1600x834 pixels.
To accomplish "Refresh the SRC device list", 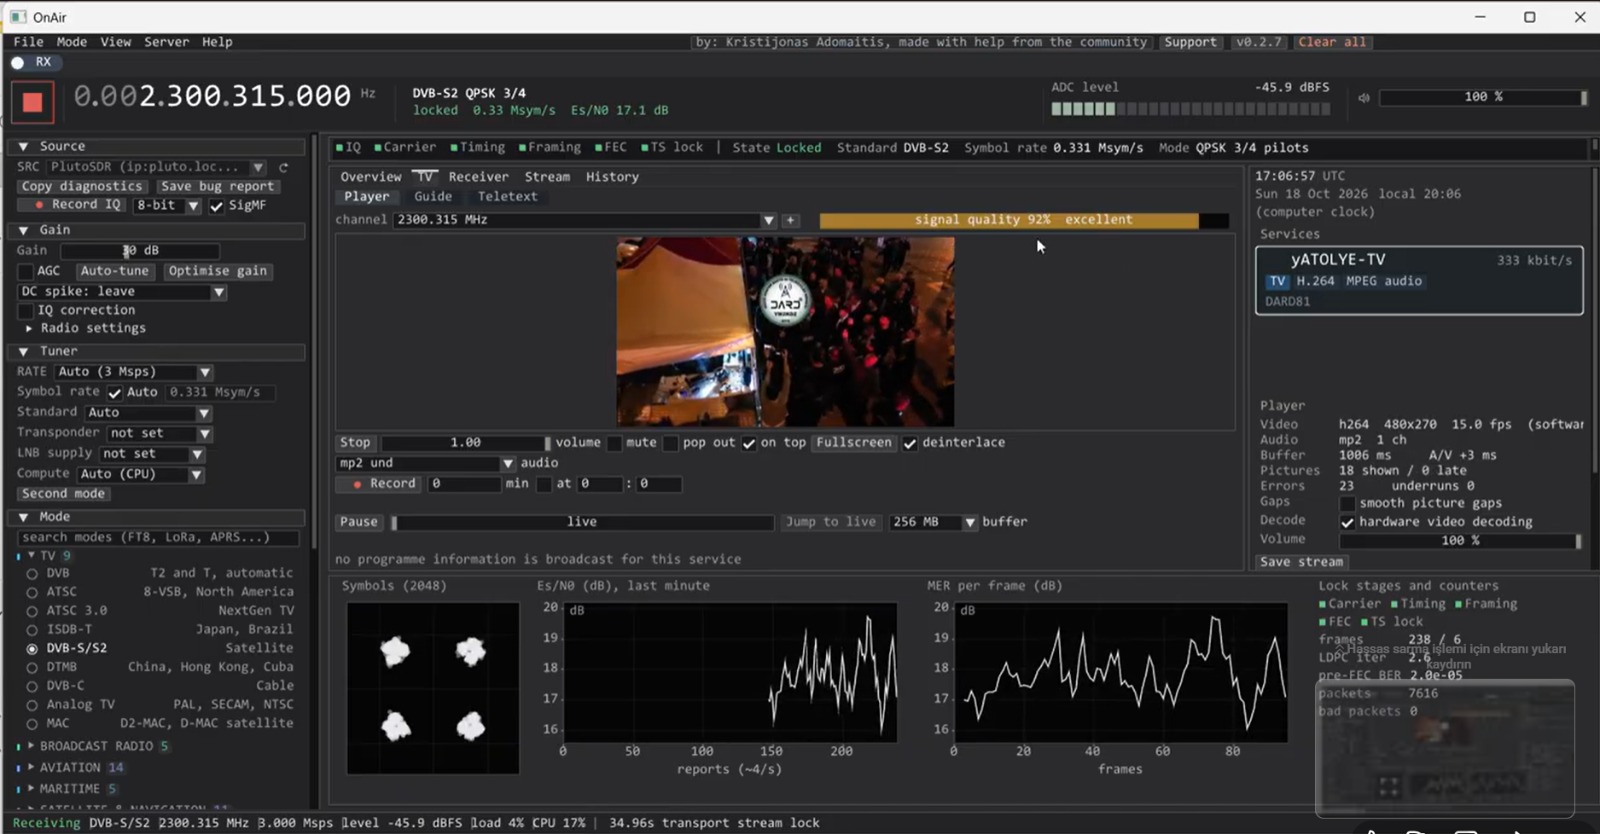I will pos(283,167).
